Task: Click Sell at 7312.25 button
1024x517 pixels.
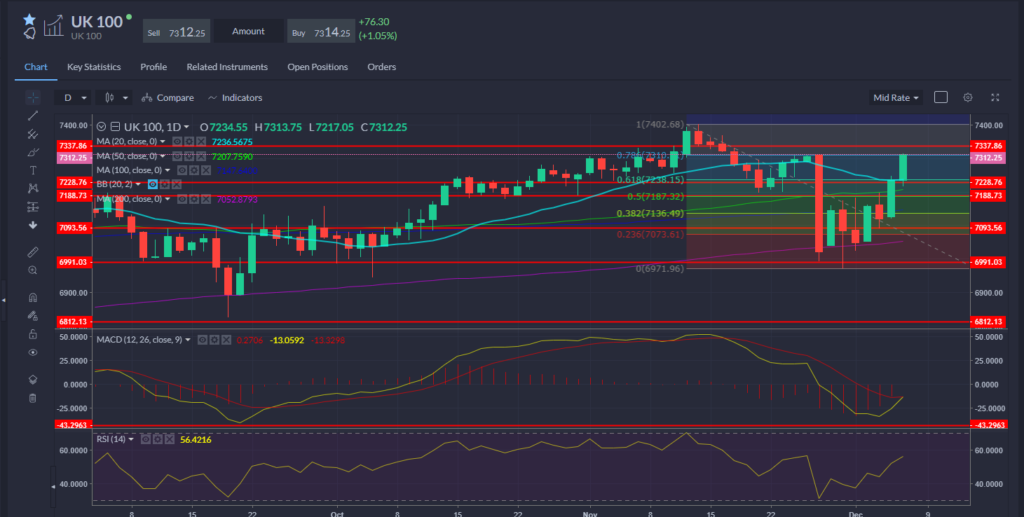Action: tap(176, 31)
